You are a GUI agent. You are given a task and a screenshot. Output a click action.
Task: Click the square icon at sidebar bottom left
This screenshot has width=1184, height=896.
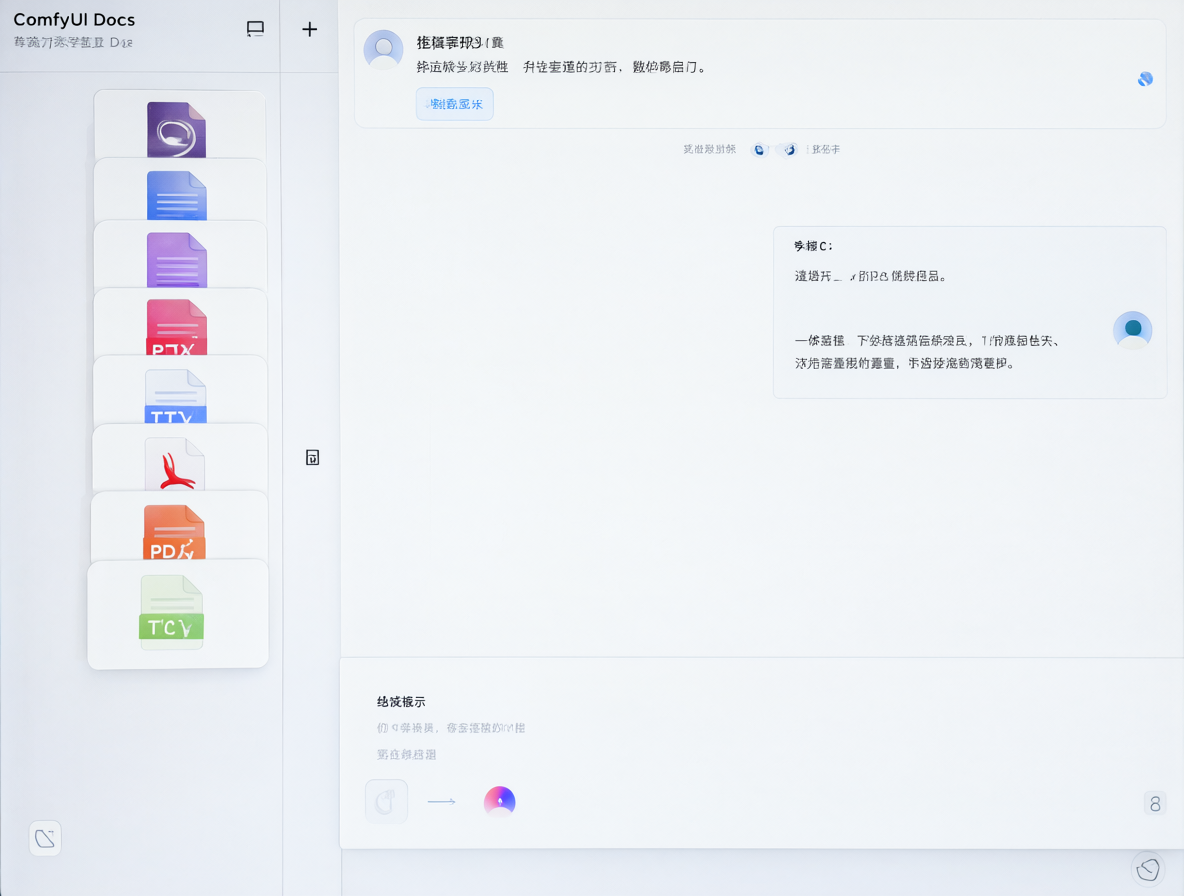pos(45,838)
